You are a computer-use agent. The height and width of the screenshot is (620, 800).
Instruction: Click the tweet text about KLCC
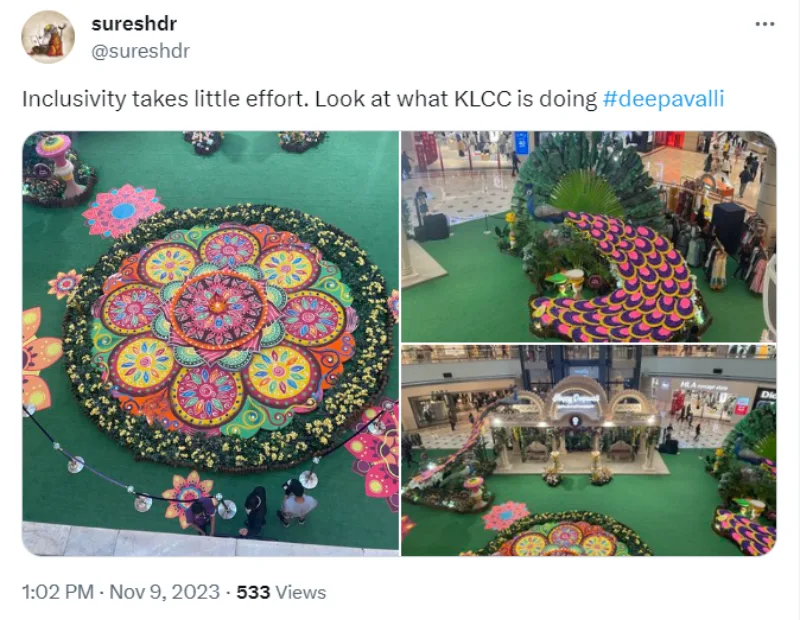(373, 99)
